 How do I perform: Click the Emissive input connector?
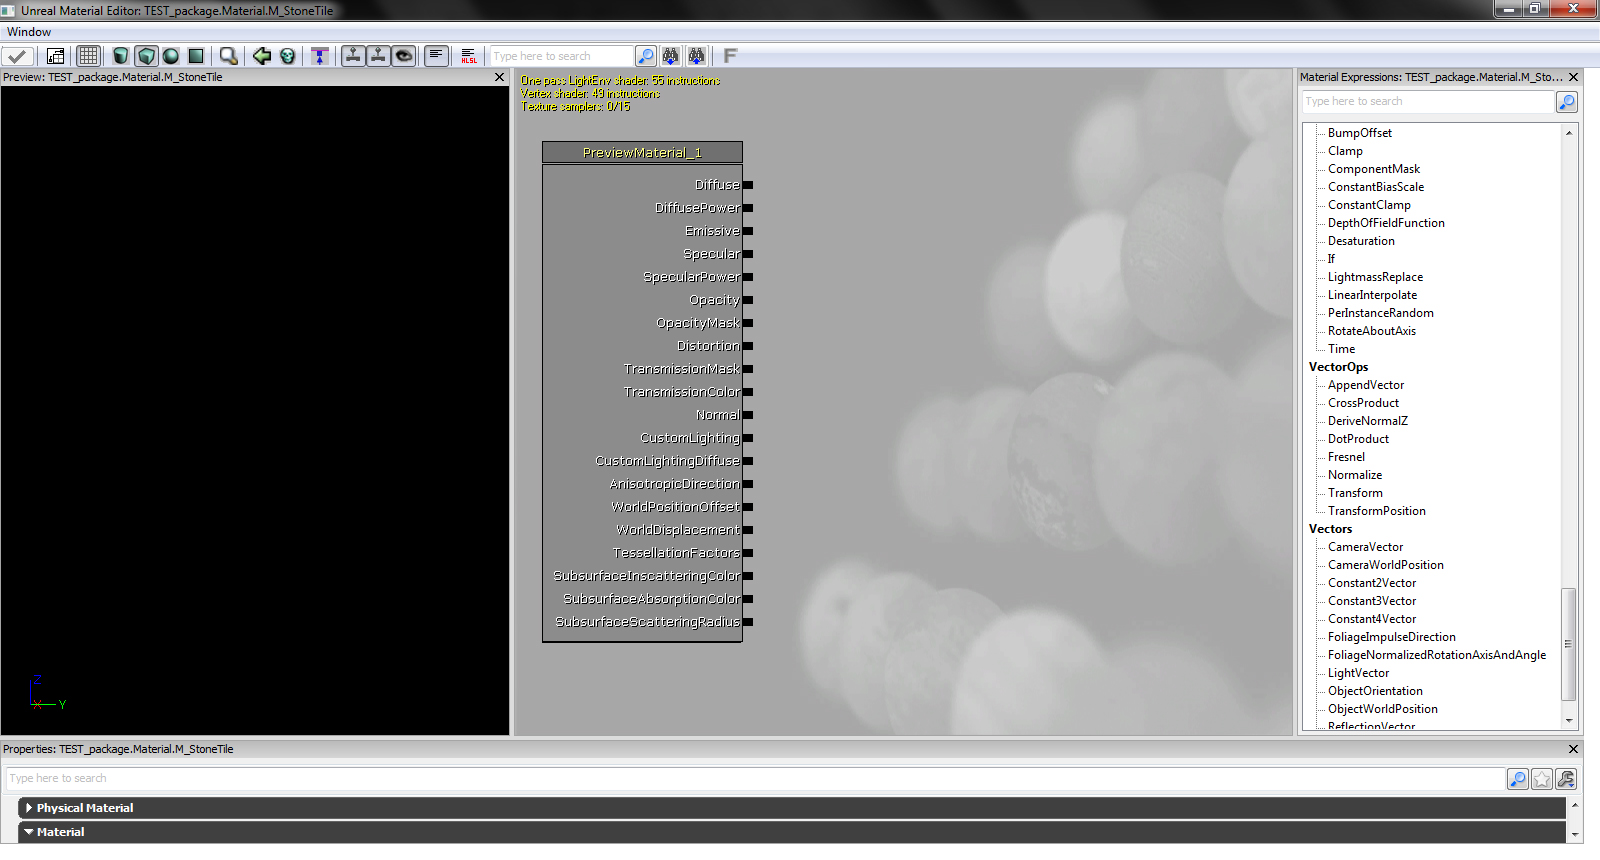point(748,231)
